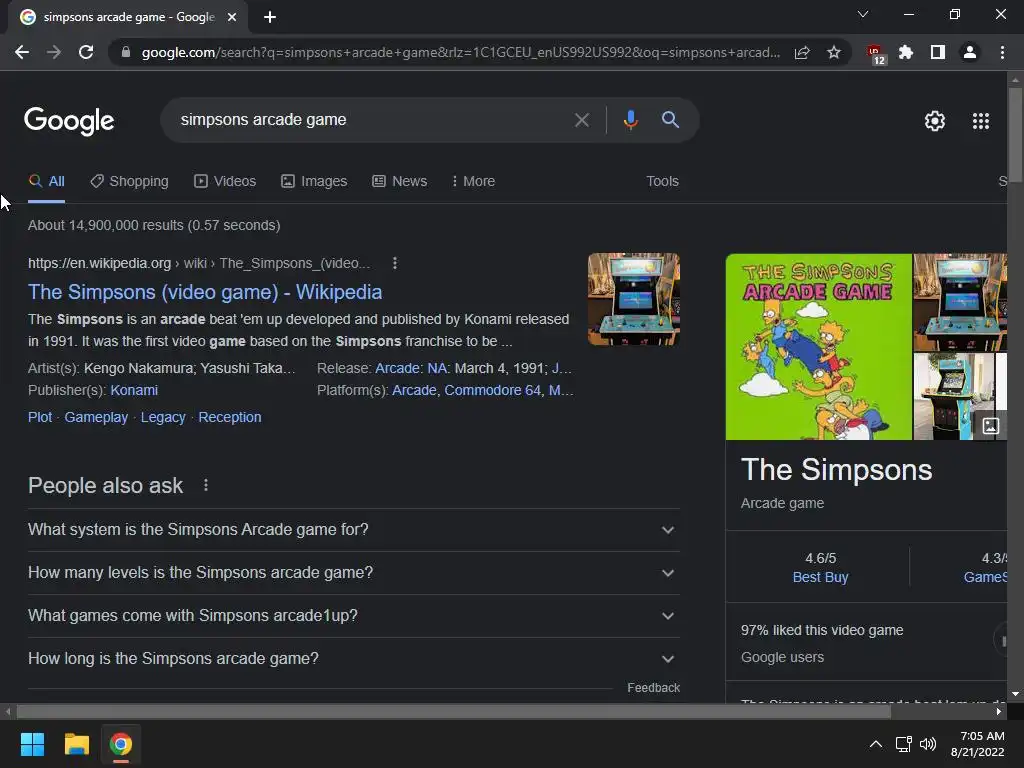Open the volume speaker tray icon

point(928,744)
